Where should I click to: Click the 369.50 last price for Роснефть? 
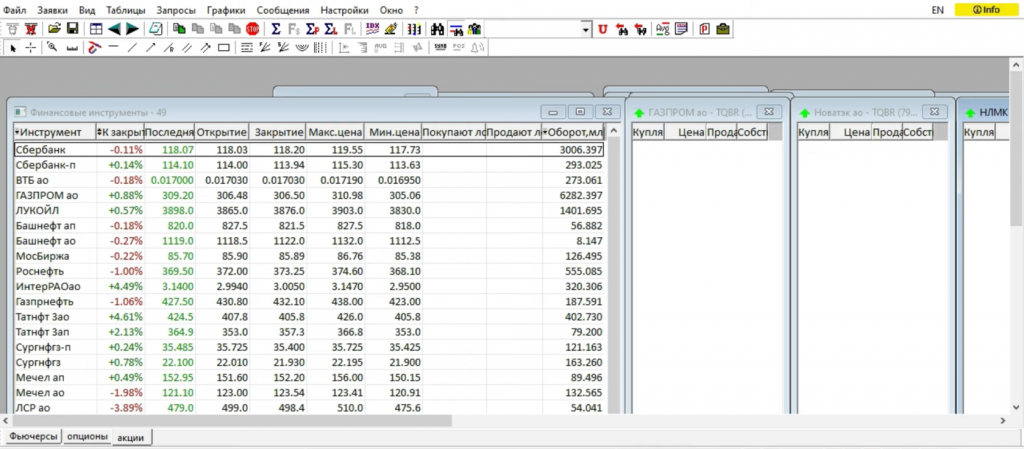178,271
